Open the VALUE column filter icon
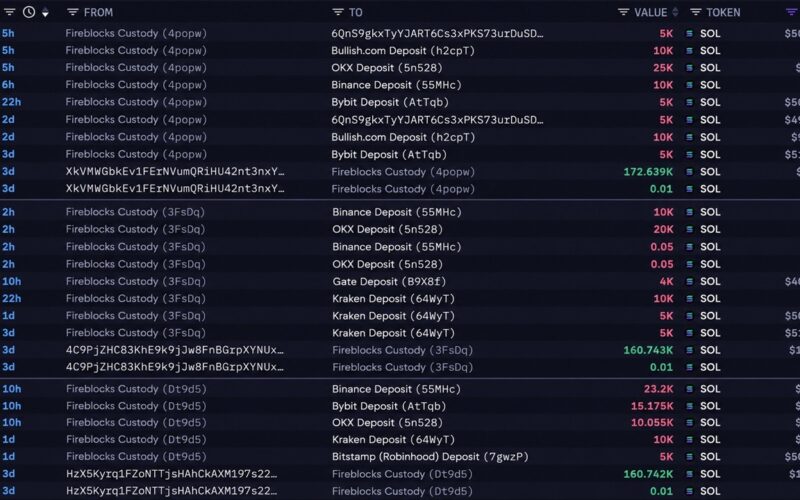The image size is (800, 500). (623, 12)
